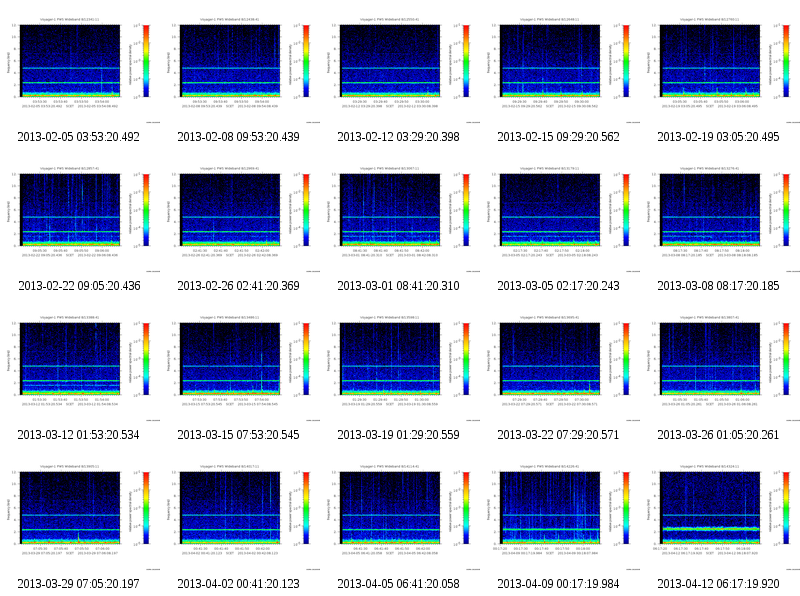Click the caption text 2013-02-08 09:53:20.439
800x596 pixels.
(x=238, y=137)
